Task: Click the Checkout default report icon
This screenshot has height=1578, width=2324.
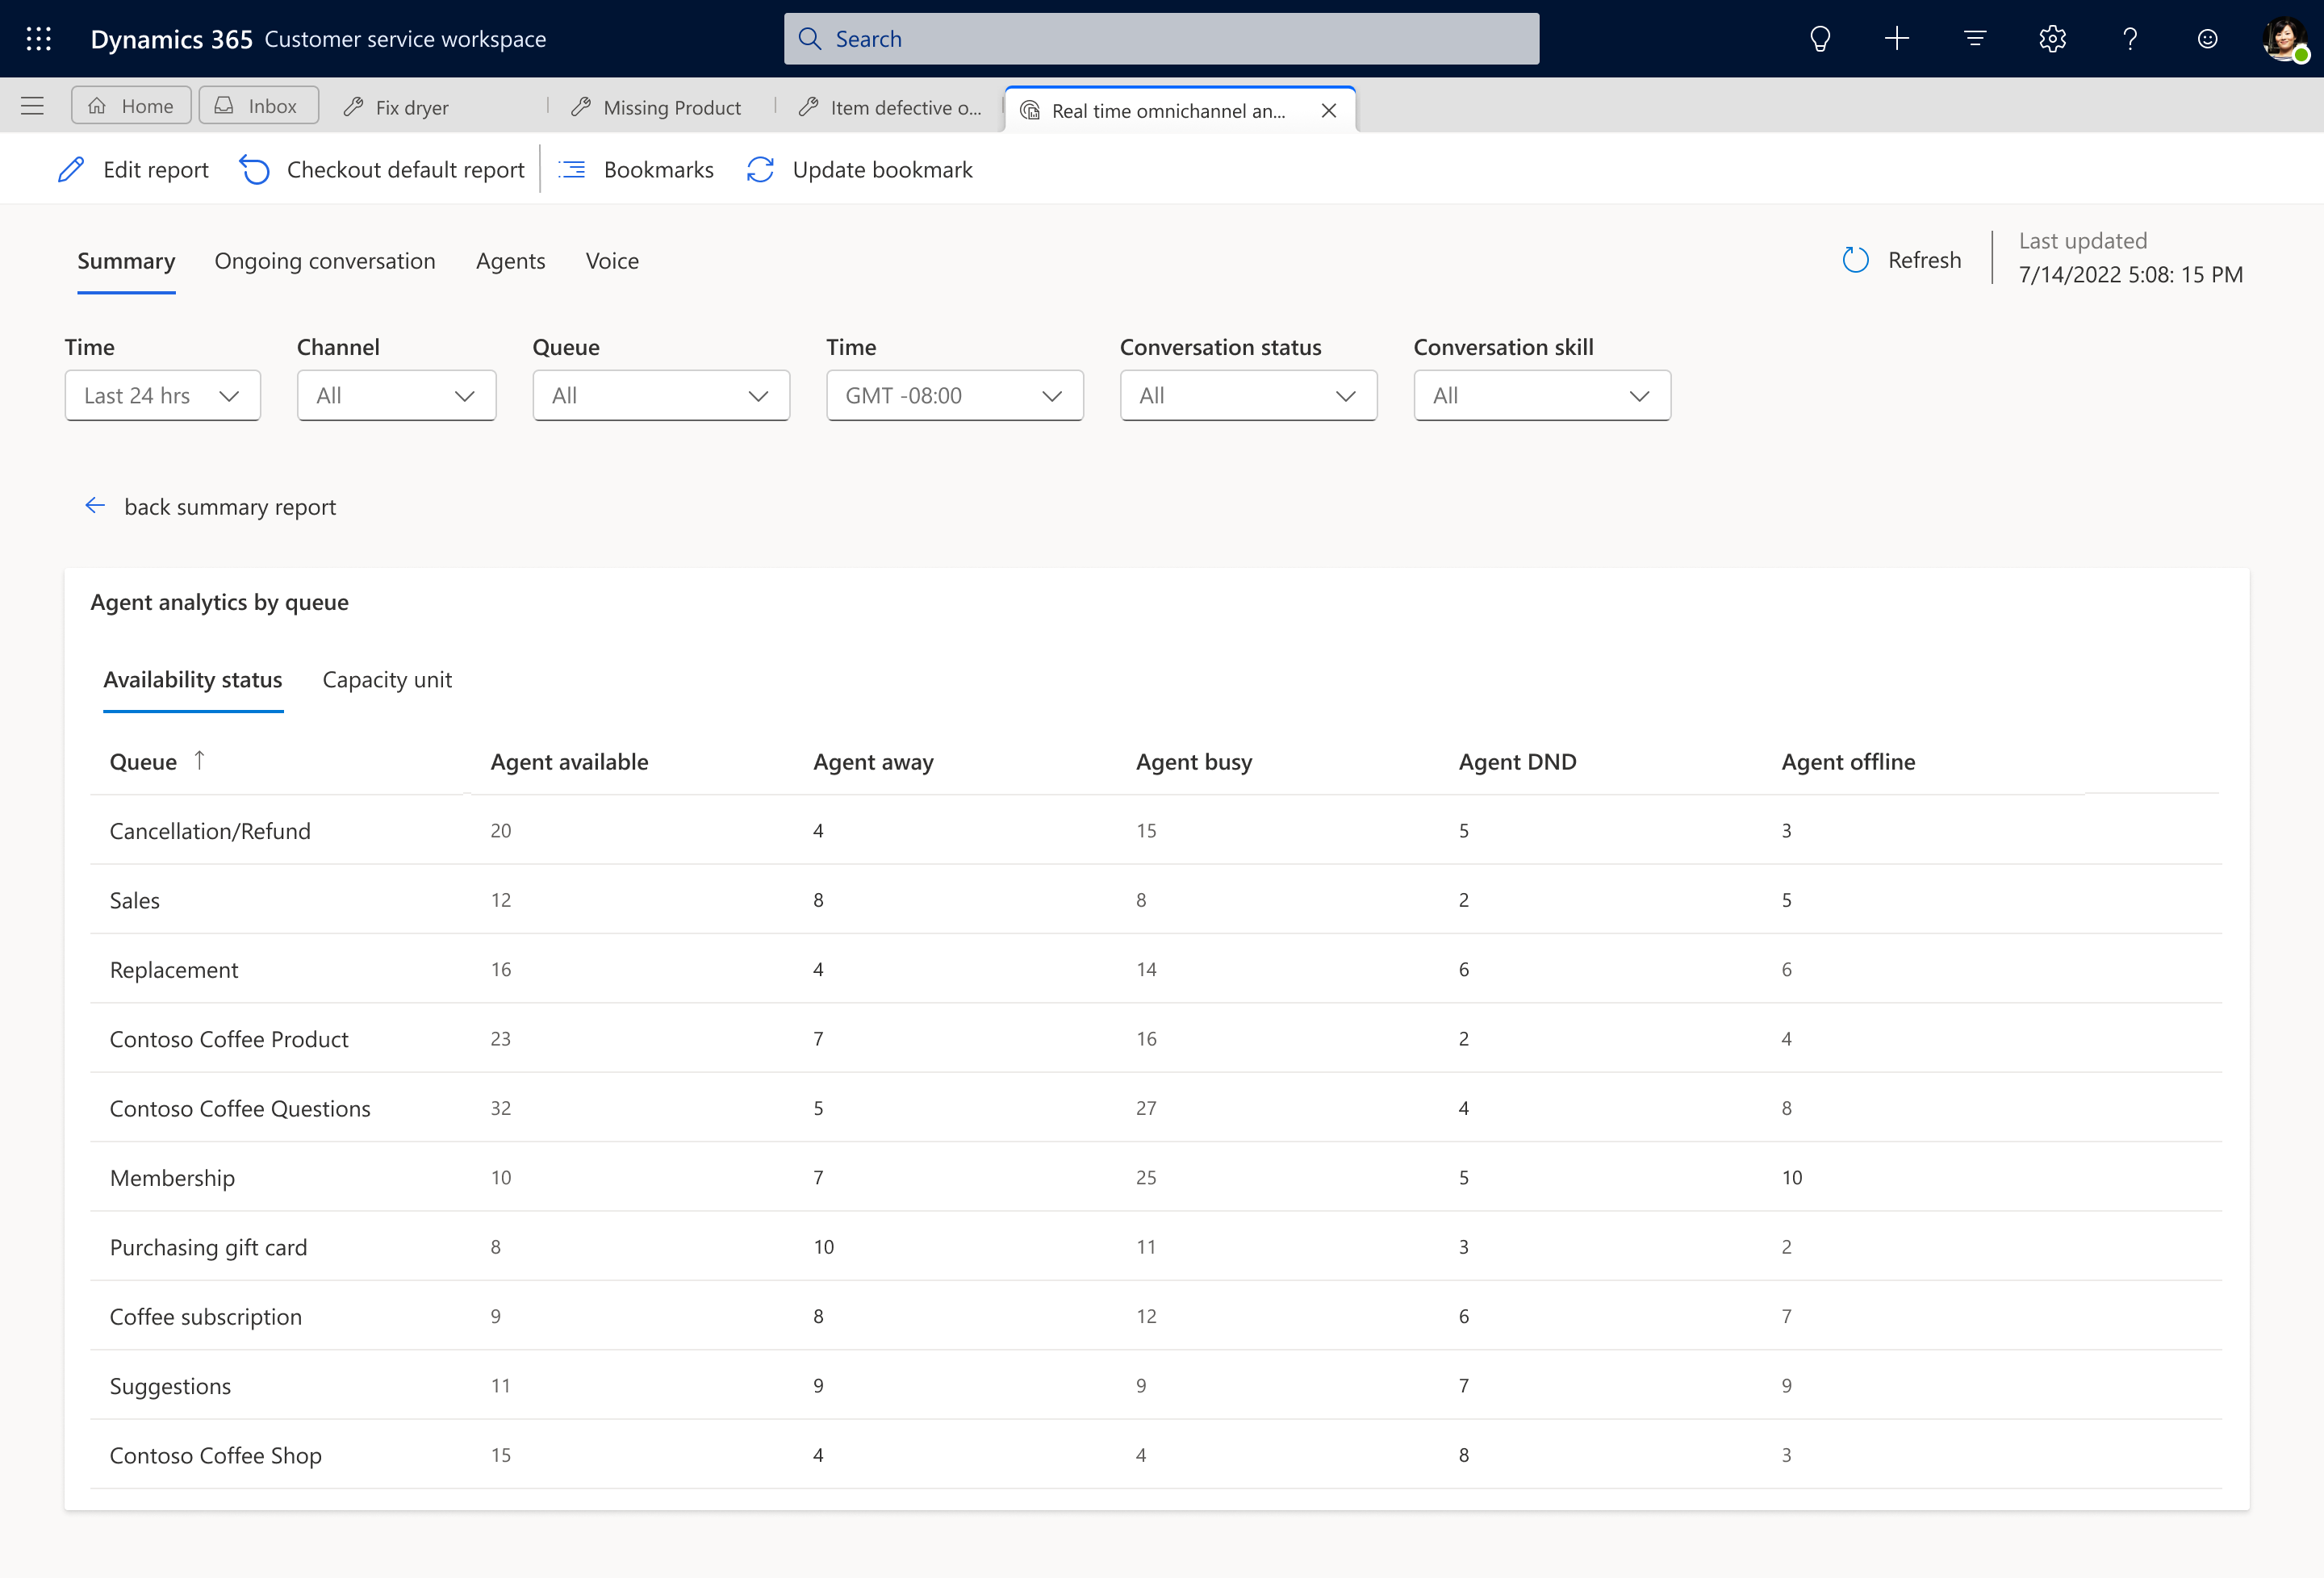Action: [253, 169]
